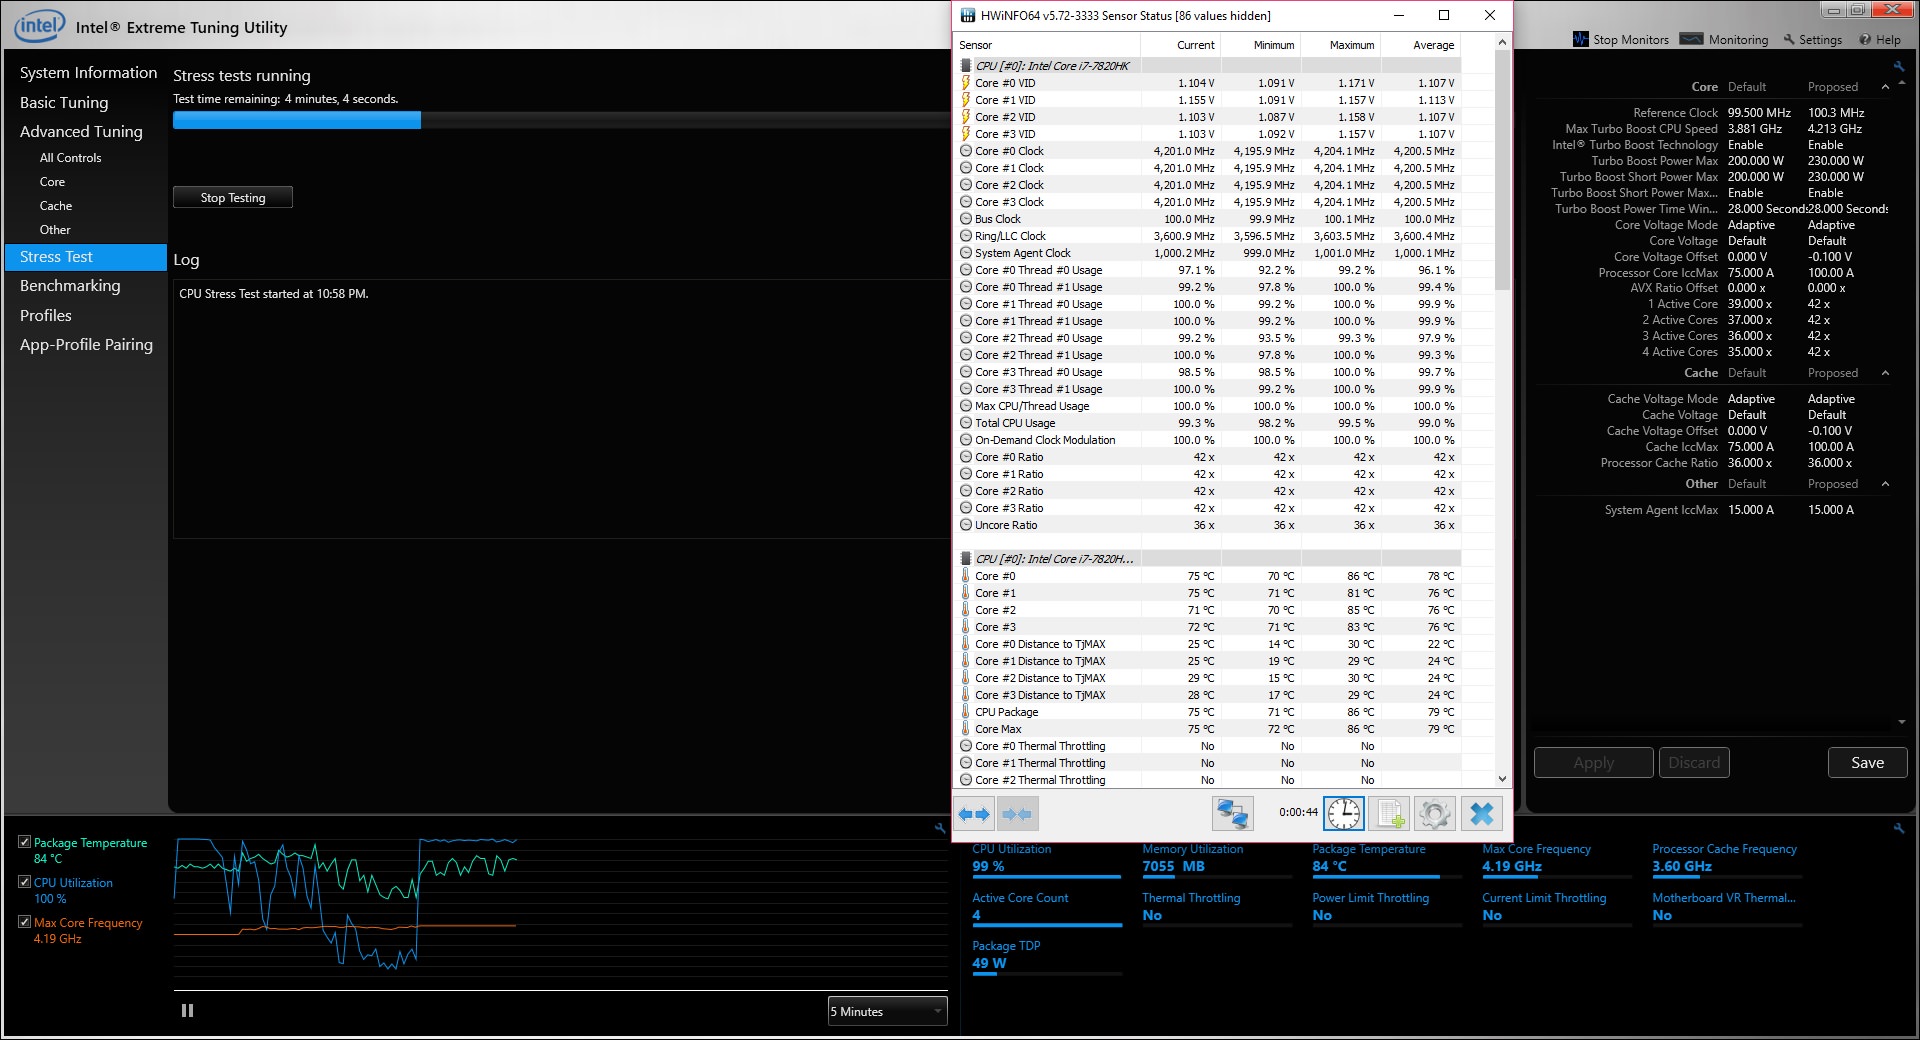Toggle the Max Core Frequency graph checkbox

[x=24, y=922]
